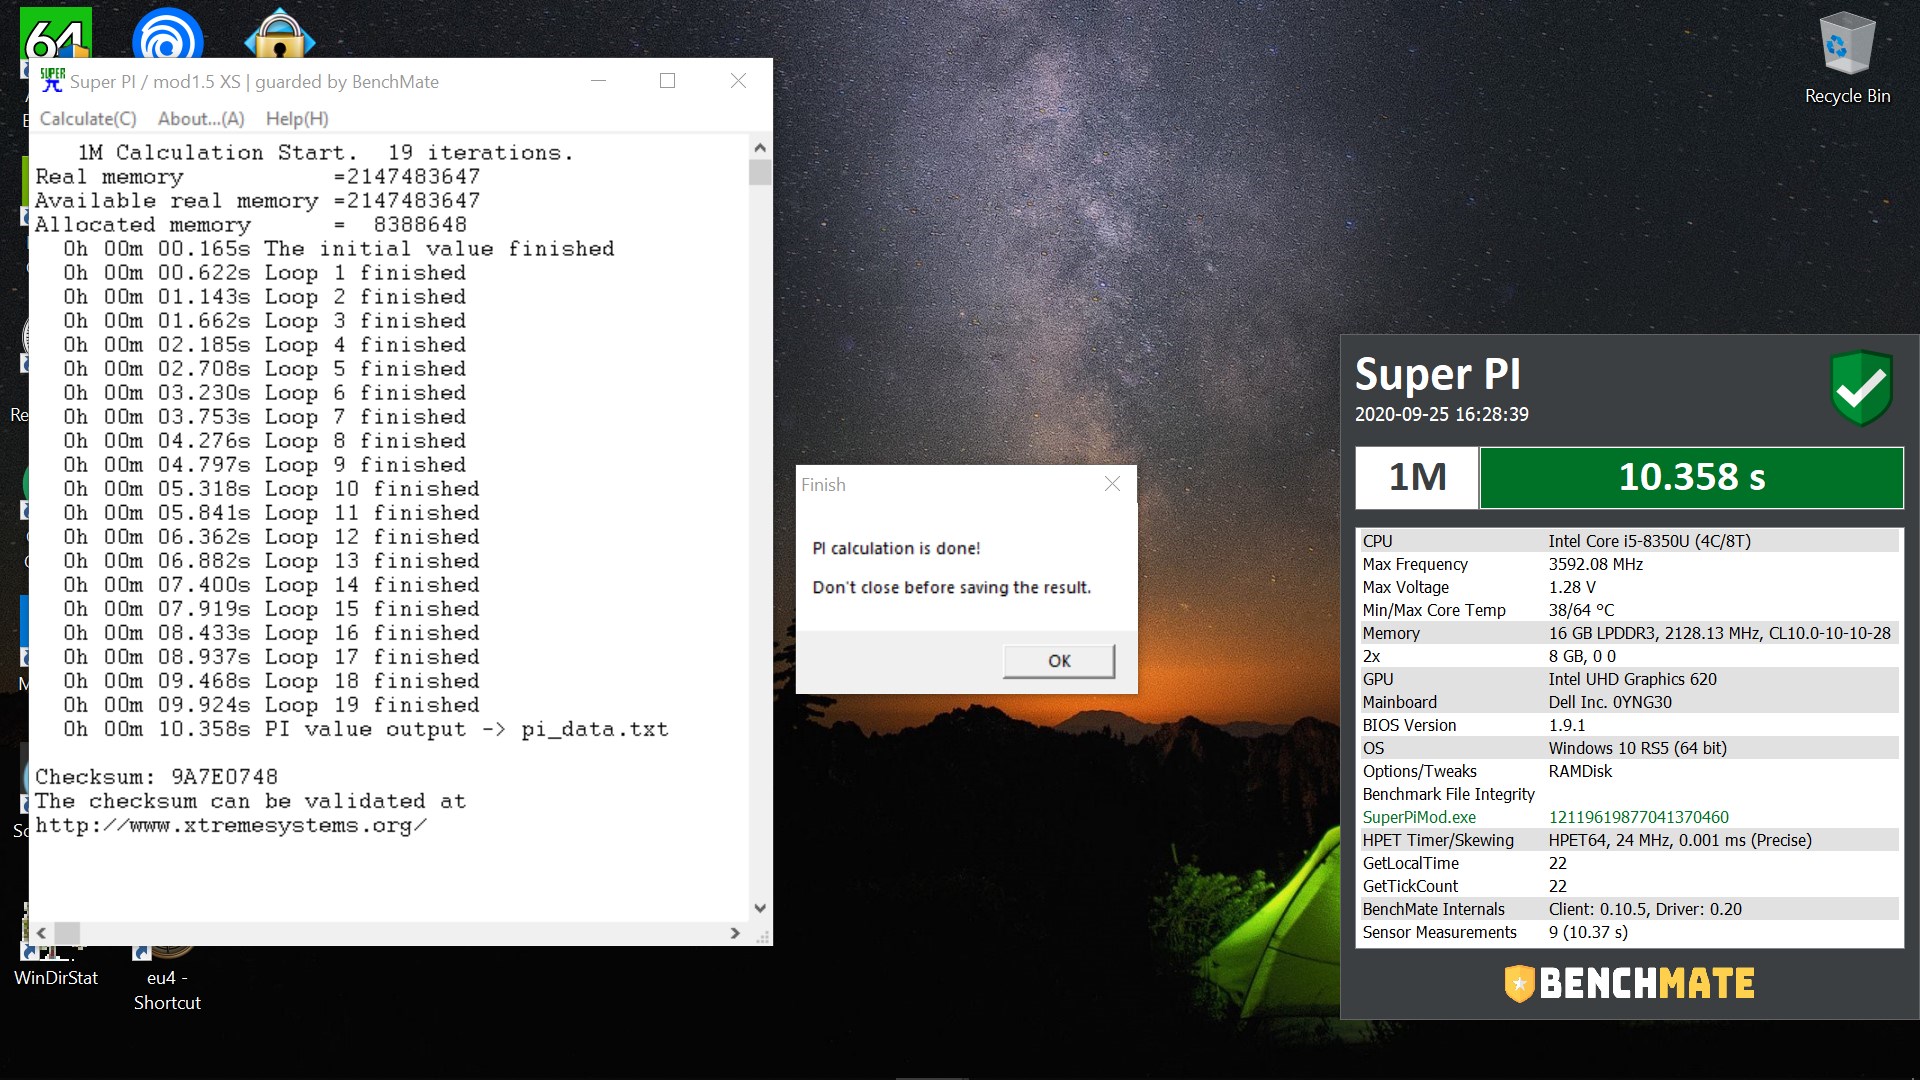Click 'The initial value finished' line
This screenshot has width=1920, height=1080.
338,249
